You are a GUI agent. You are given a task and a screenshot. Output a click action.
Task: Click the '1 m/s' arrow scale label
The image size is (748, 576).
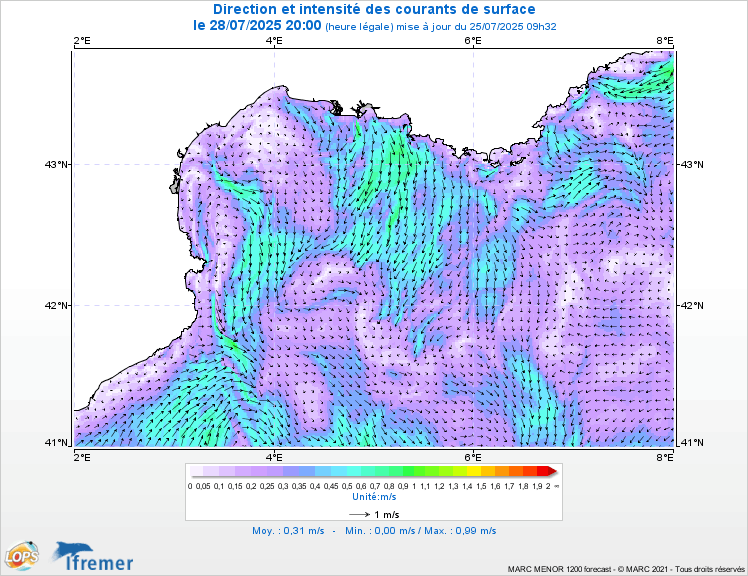coord(387,514)
